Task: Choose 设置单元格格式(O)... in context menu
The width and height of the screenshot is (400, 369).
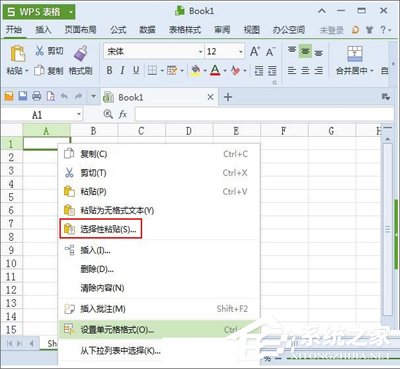Action: pos(159,330)
